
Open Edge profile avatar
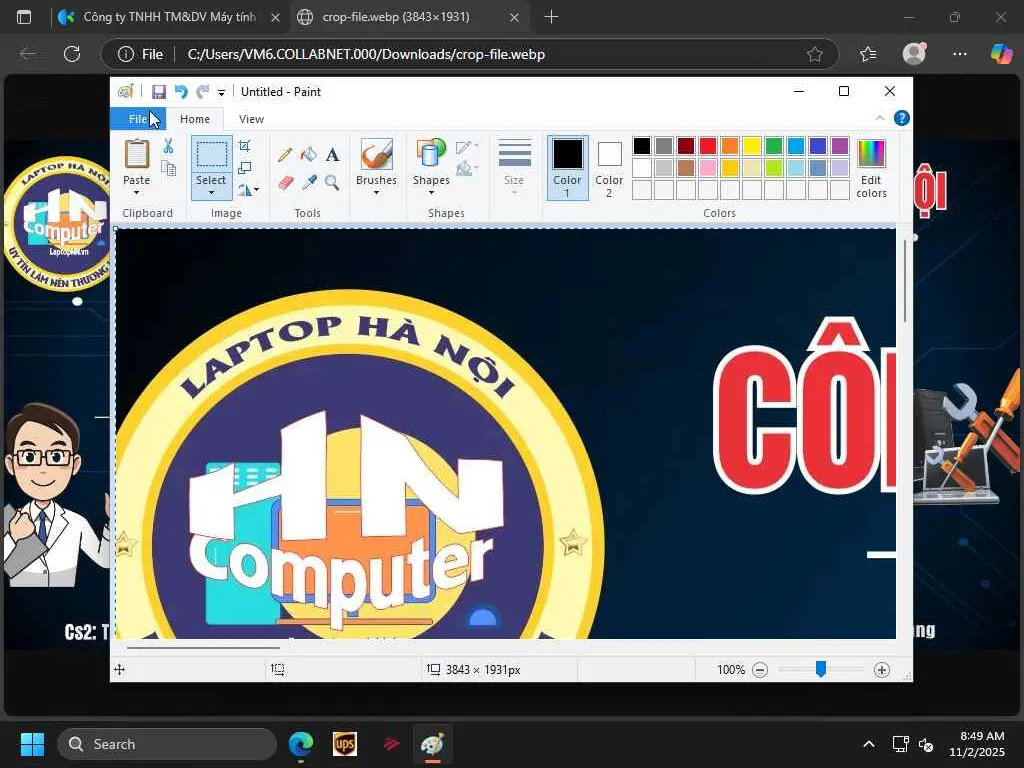[x=914, y=54]
